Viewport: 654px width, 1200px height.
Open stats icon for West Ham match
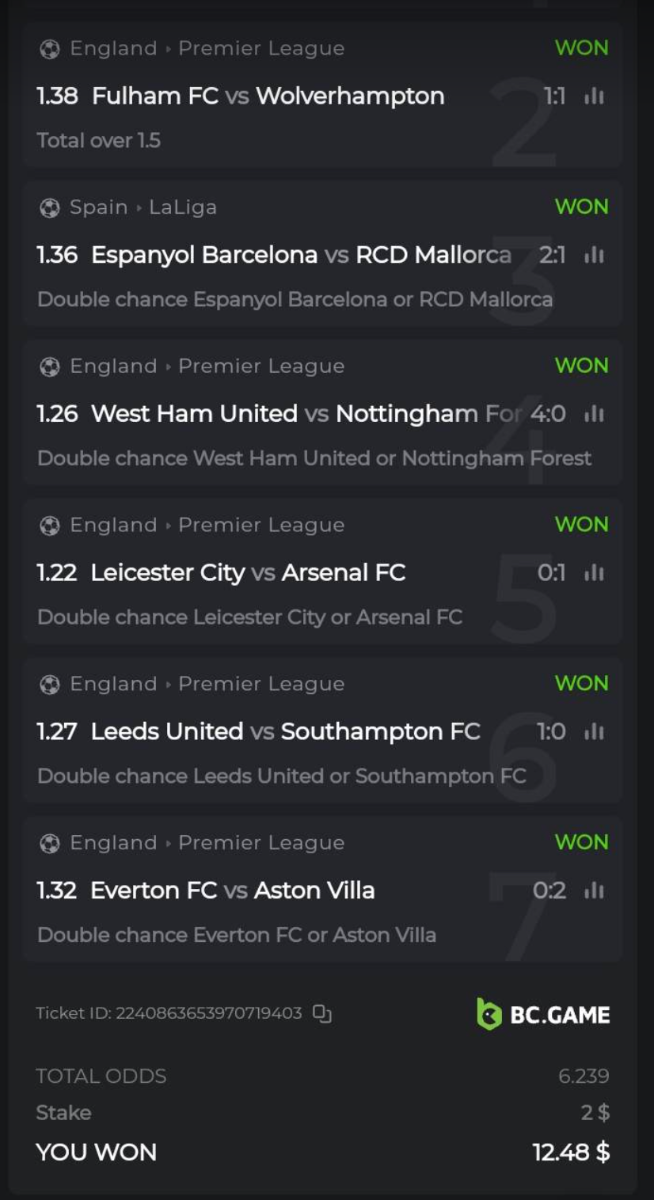(594, 414)
